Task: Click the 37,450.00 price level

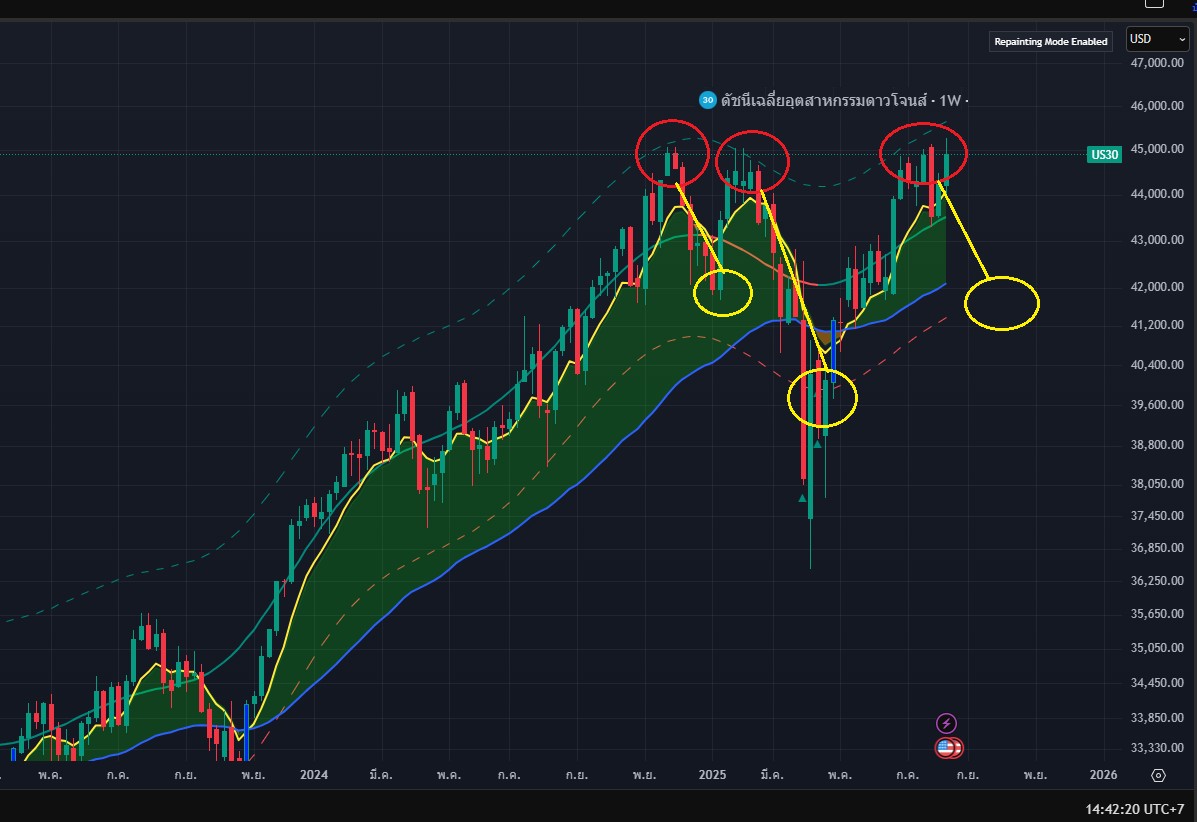Action: coord(1157,516)
